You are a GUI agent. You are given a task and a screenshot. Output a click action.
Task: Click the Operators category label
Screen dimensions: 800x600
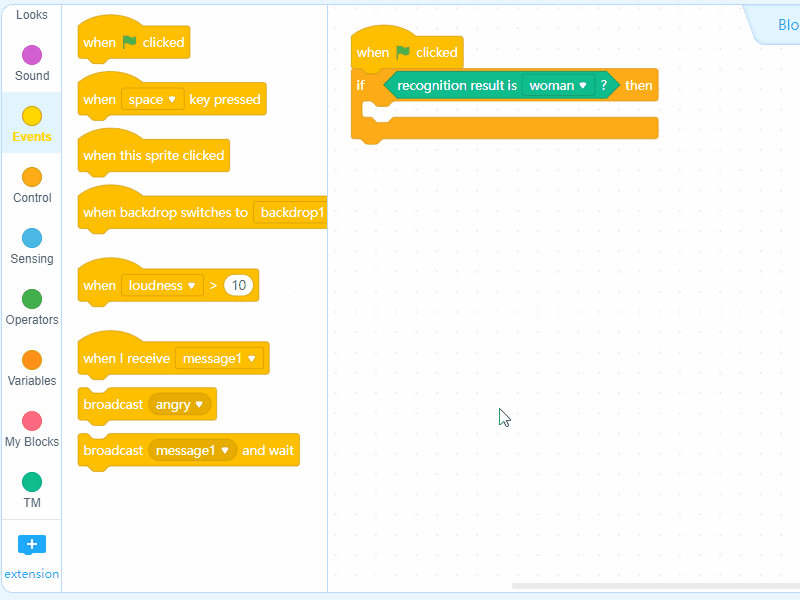tap(32, 320)
